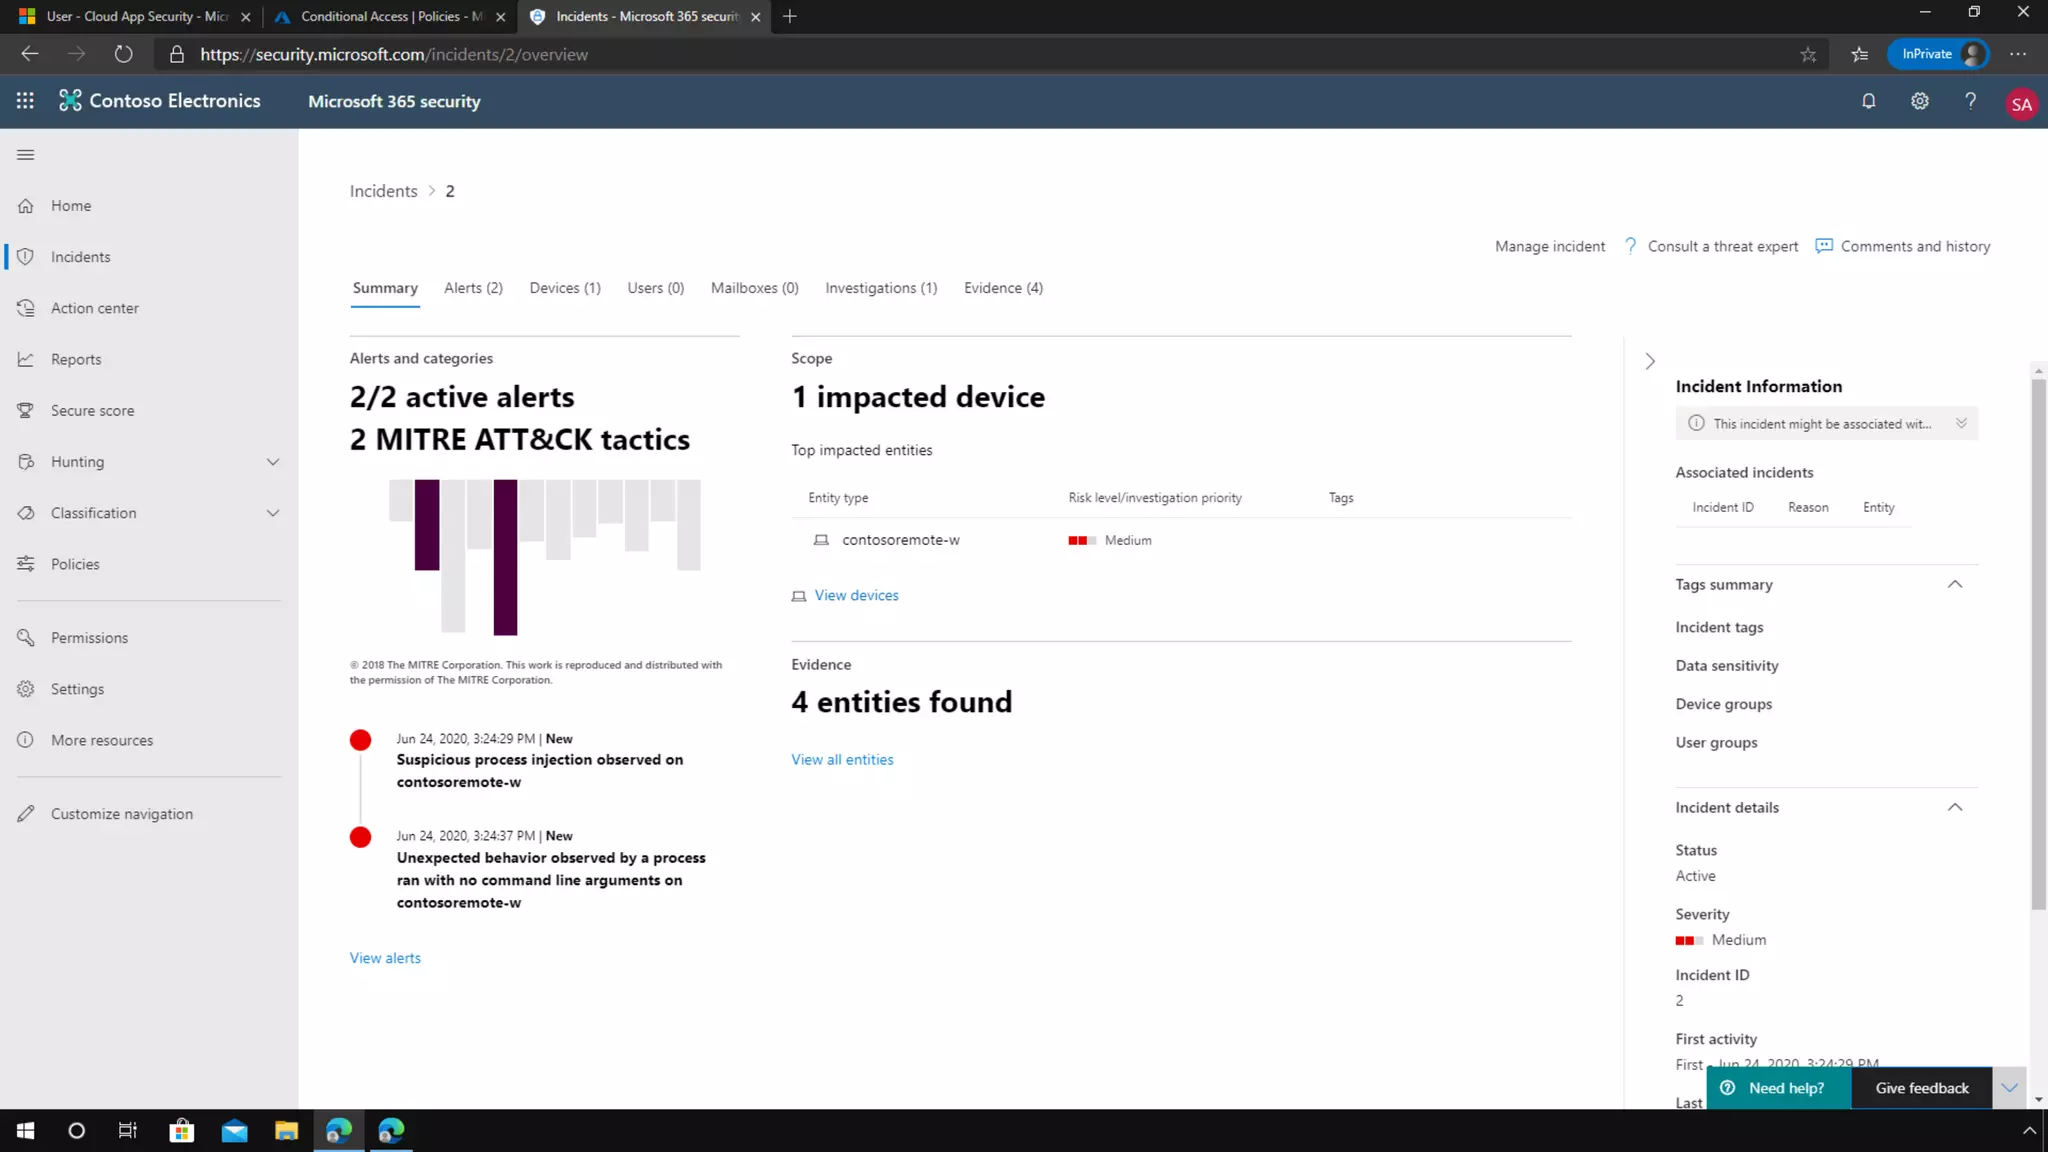Collapse the Incident details section
Screen dimensions: 2048x1152
1954,807
